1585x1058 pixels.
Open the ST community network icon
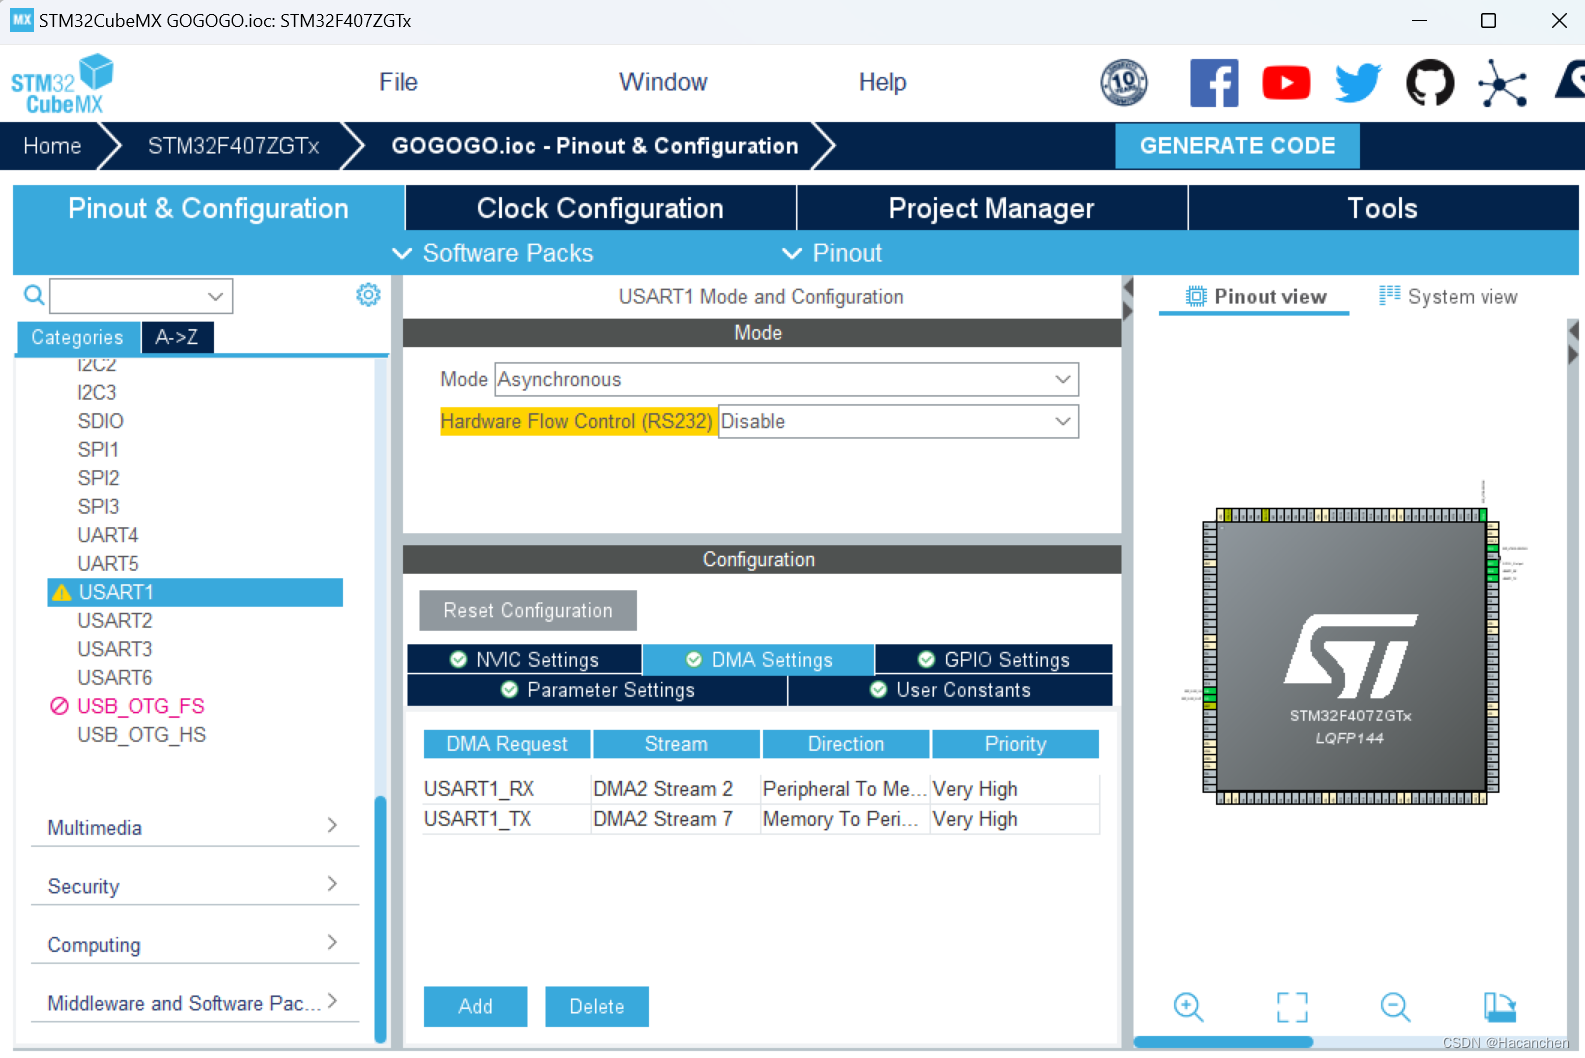click(x=1502, y=83)
